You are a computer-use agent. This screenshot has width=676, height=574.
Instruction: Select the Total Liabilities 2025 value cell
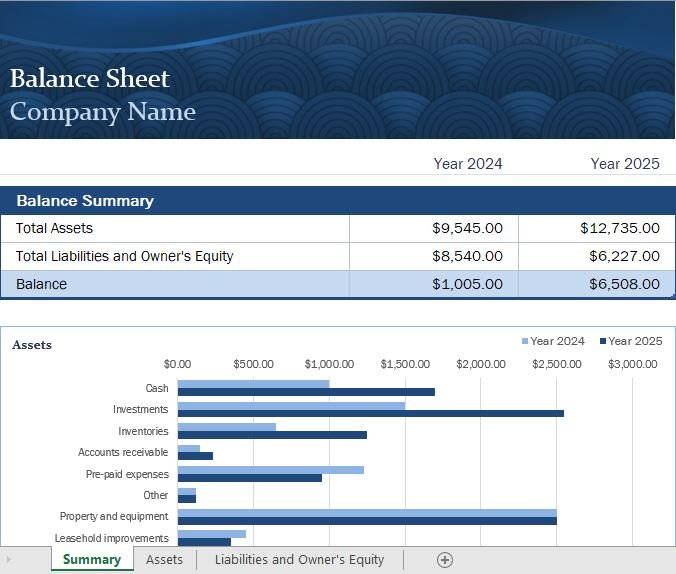(x=596, y=256)
